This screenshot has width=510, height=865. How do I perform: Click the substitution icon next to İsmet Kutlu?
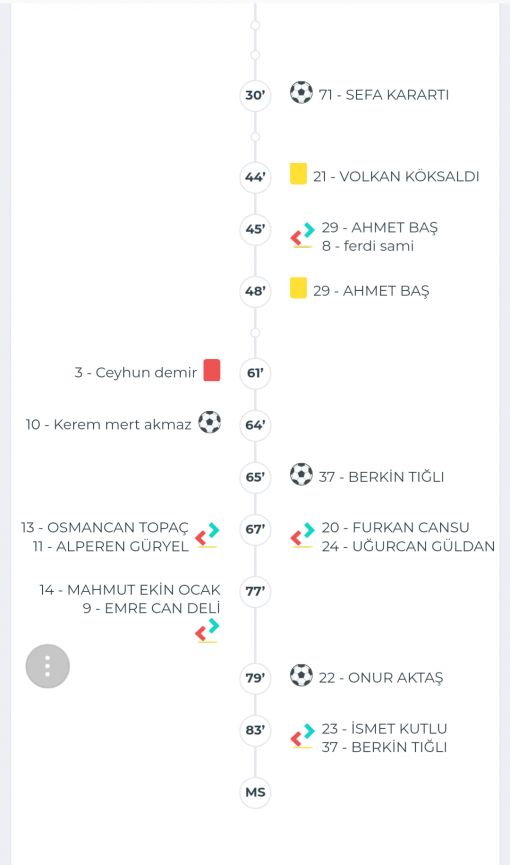point(302,735)
